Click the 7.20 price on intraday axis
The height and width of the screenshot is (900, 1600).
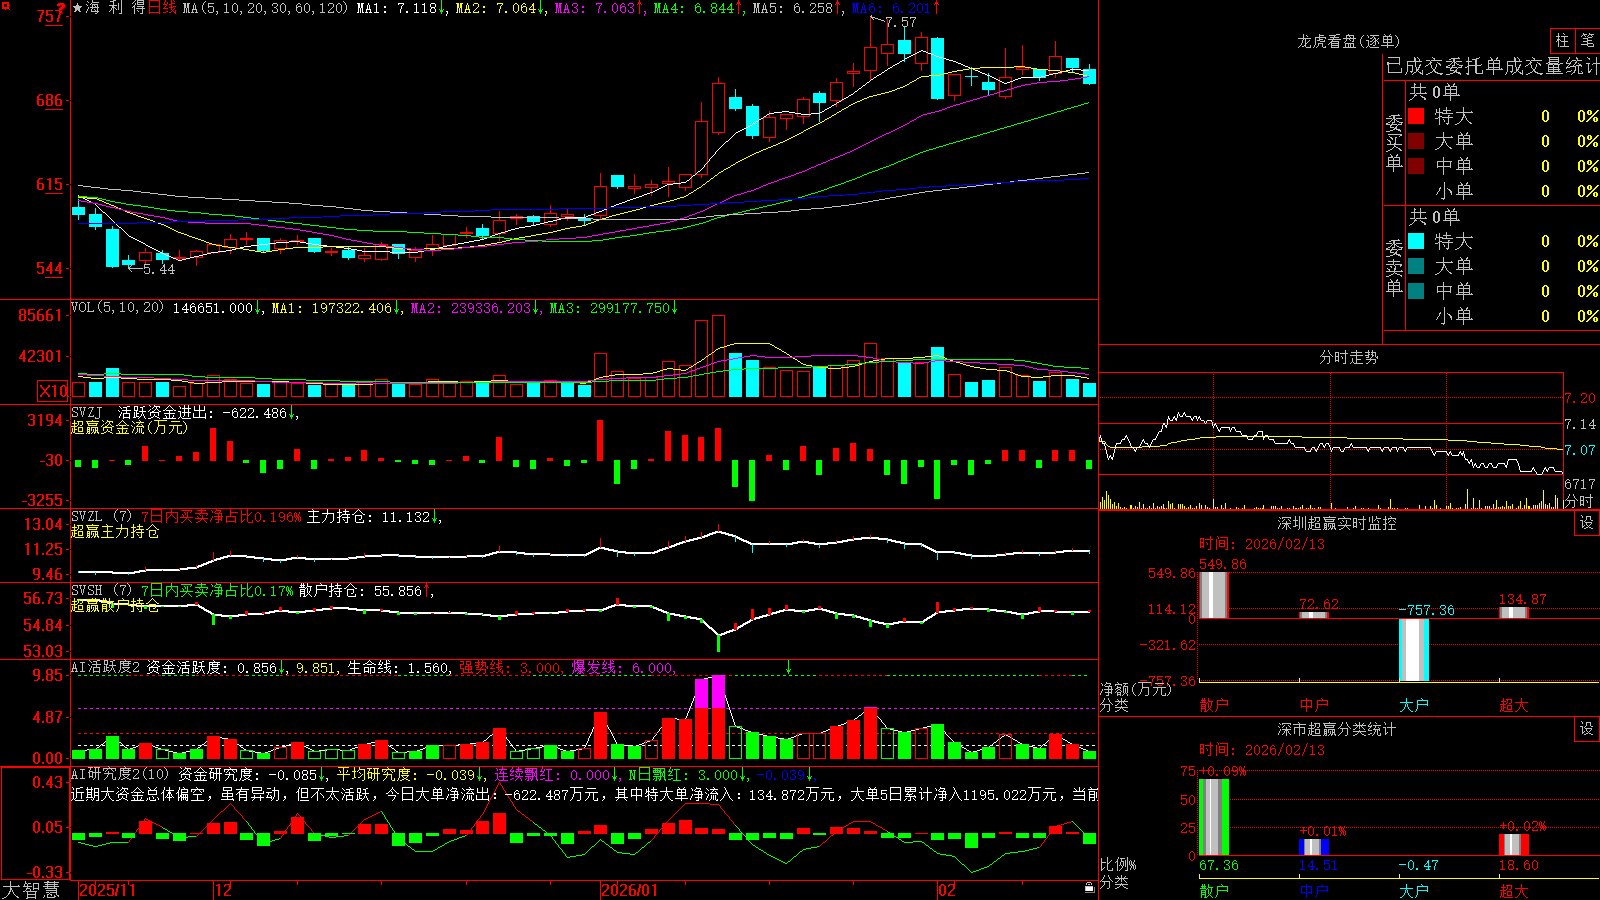[1580, 398]
